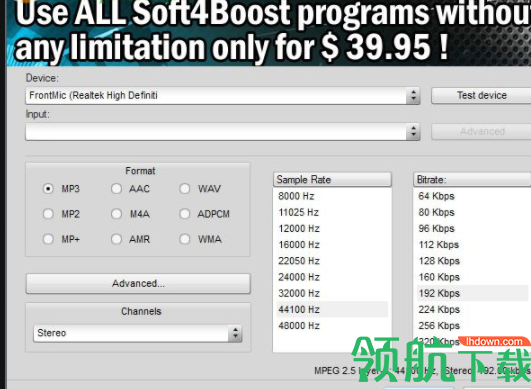Click the Soft4Boost $39.95 promotional banner

pyautogui.click(x=269, y=33)
